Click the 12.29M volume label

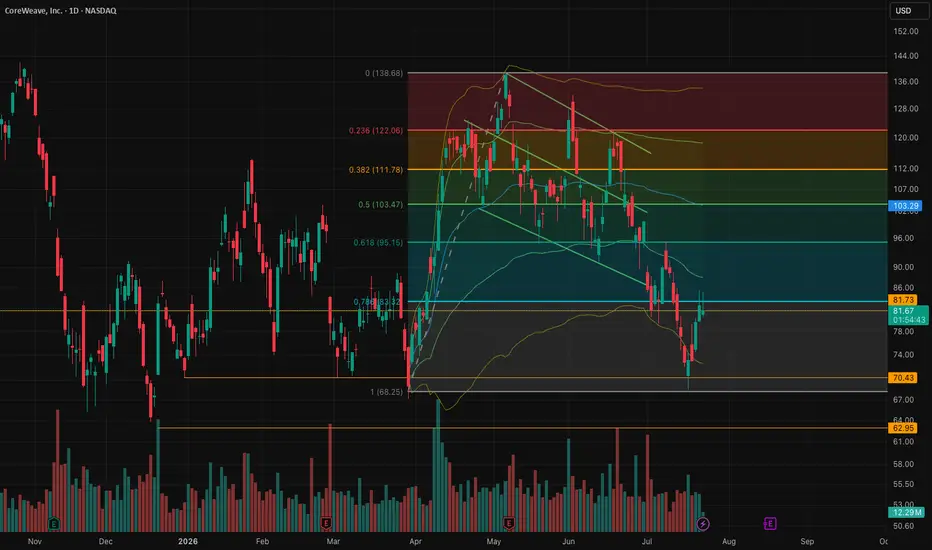coord(906,512)
